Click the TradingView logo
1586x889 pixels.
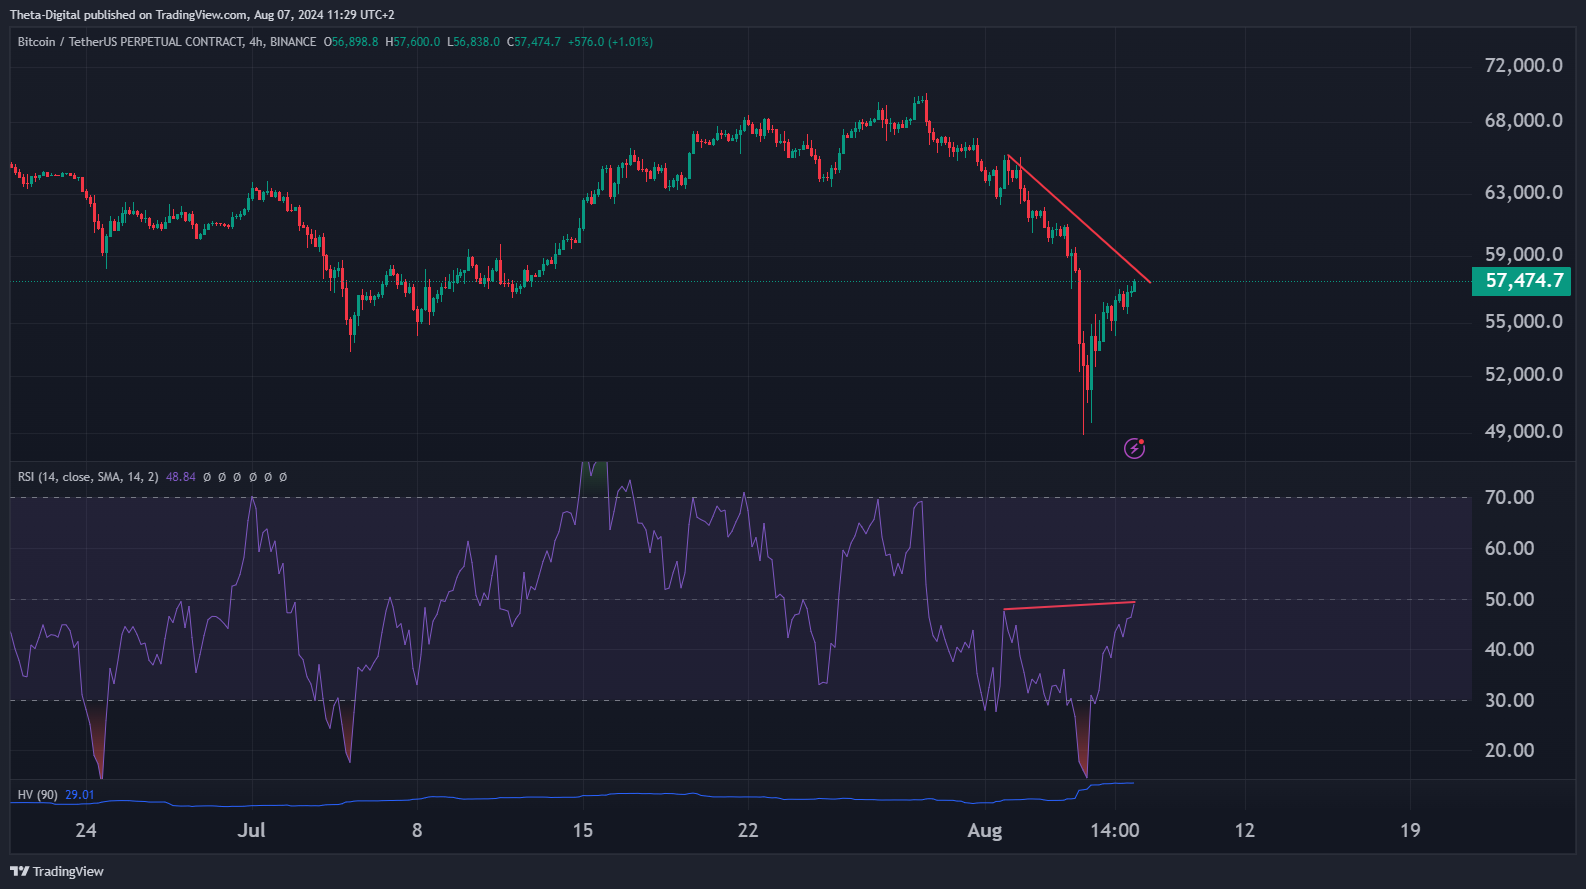pos(57,871)
